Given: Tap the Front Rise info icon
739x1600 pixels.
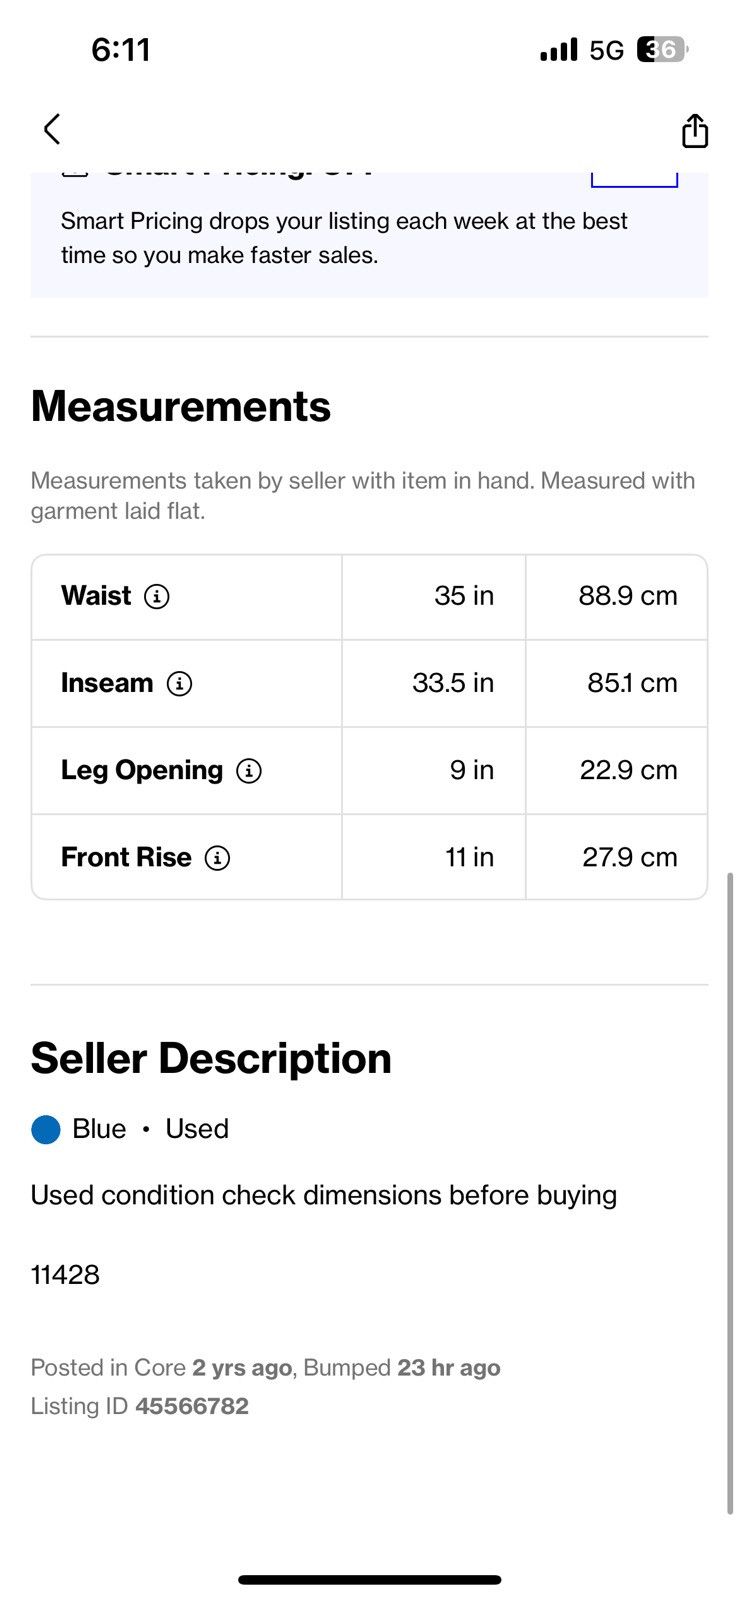Looking at the screenshot, I should [x=217, y=858].
